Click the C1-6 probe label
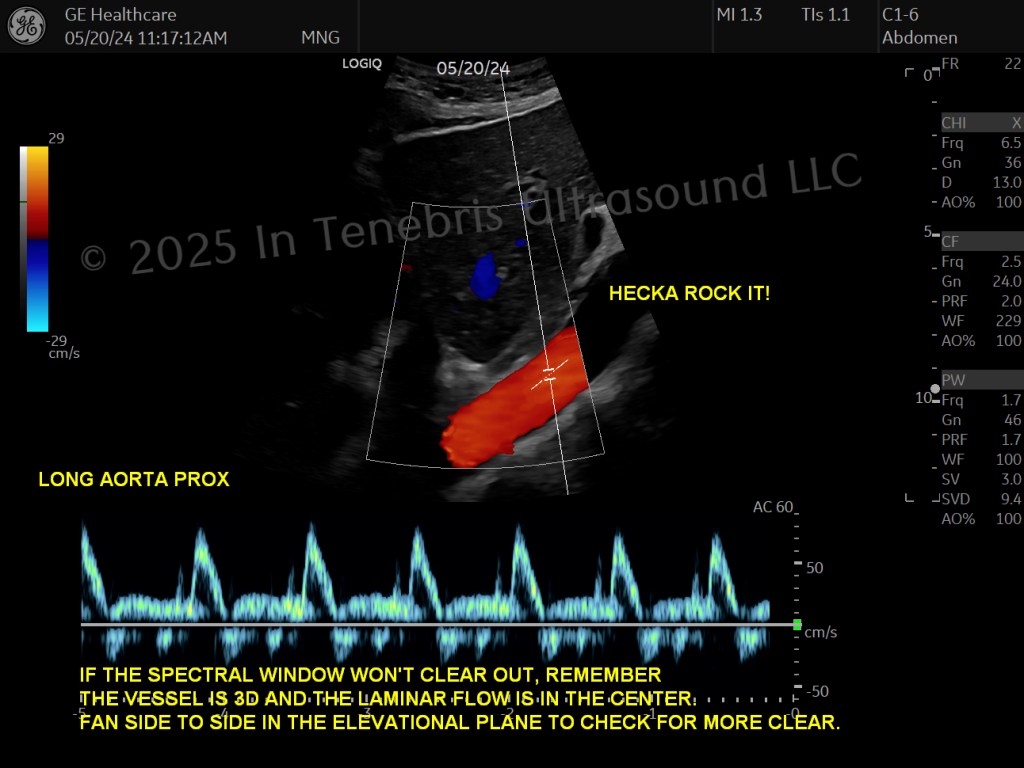The height and width of the screenshot is (768, 1024). [x=900, y=15]
